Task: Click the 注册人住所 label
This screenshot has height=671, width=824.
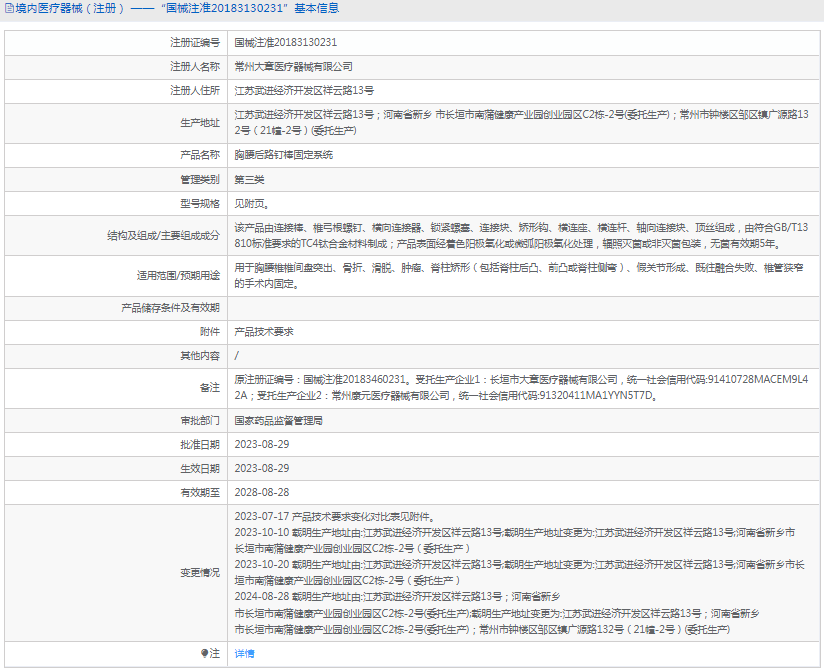Action: 195,90
